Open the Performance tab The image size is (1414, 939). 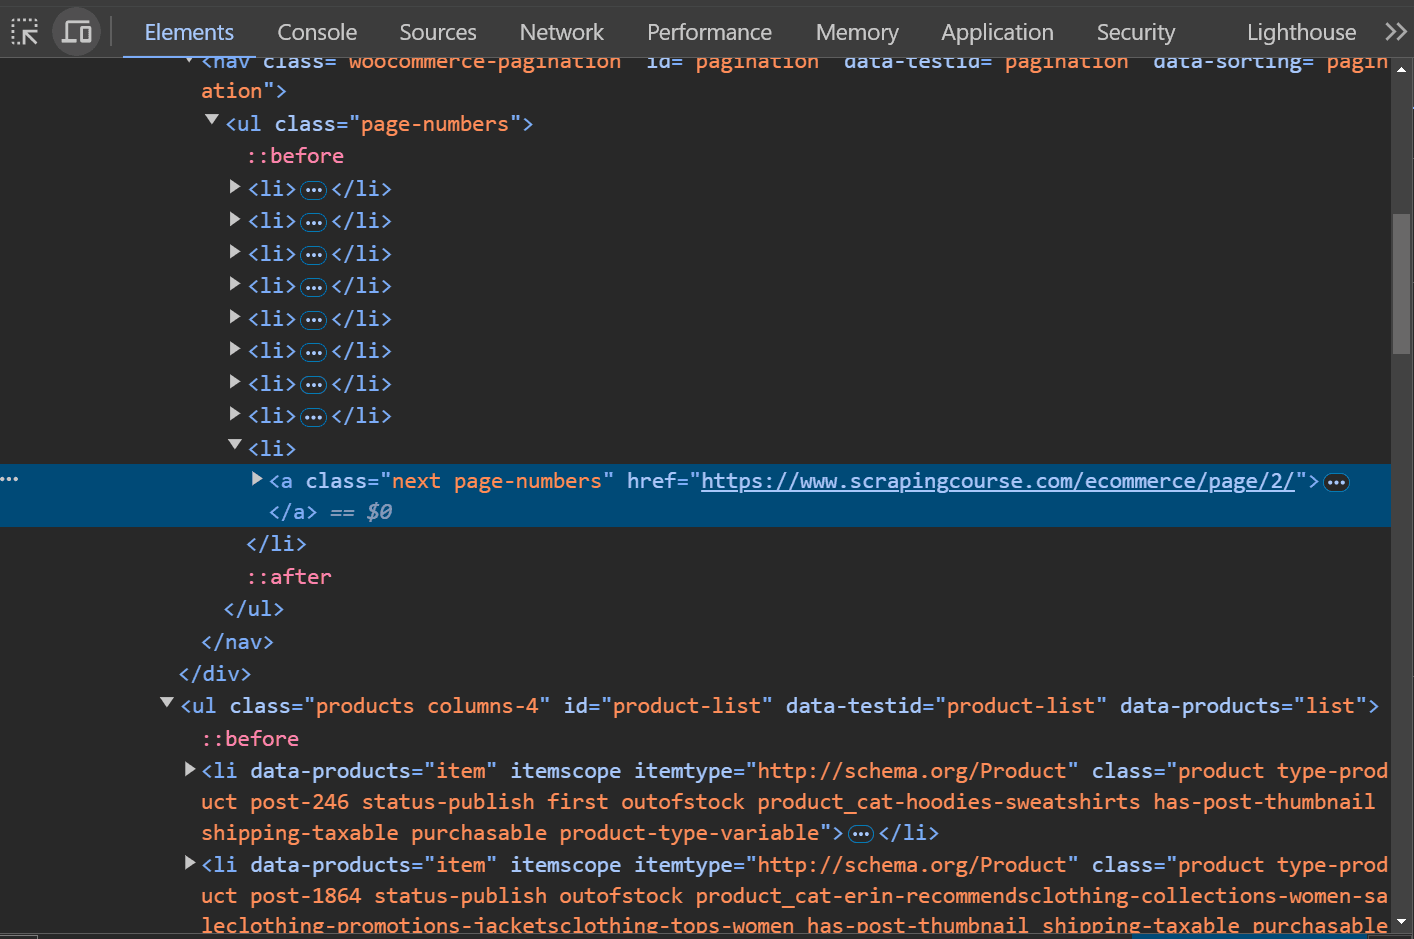tap(709, 32)
